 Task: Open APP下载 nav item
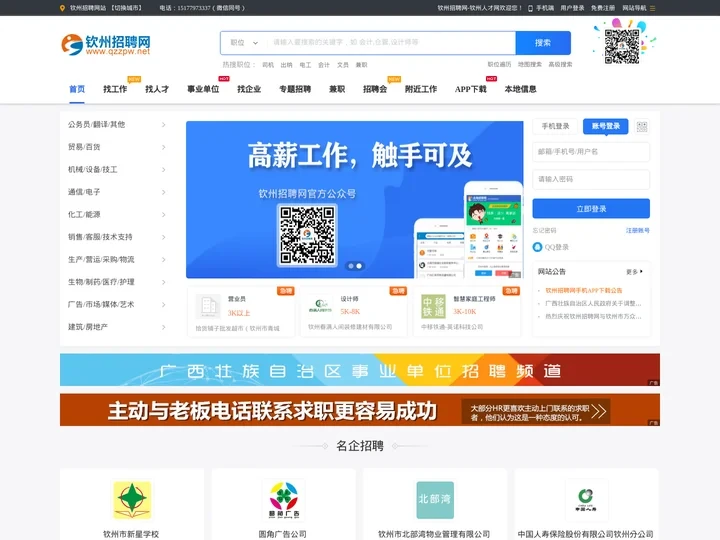(471, 89)
